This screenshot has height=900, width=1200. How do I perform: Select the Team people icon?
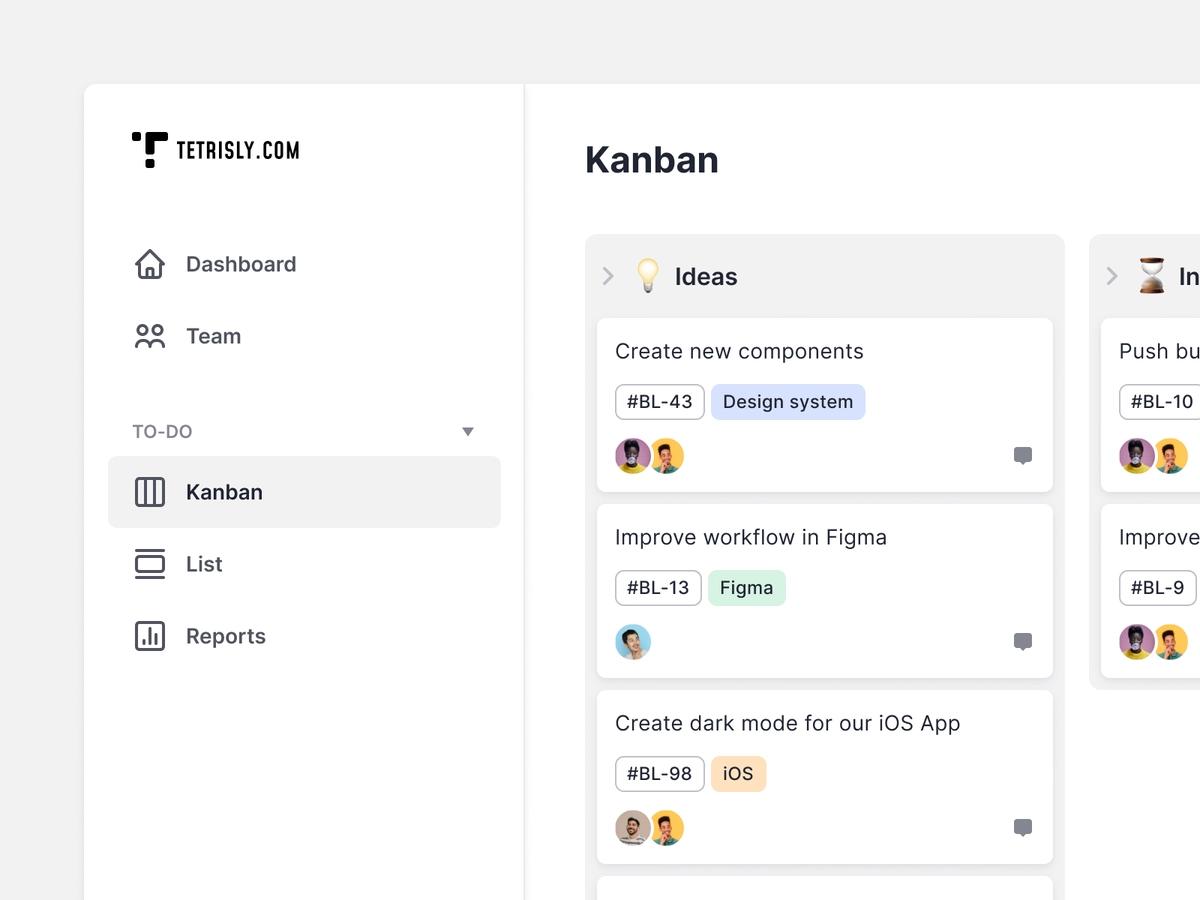click(150, 336)
